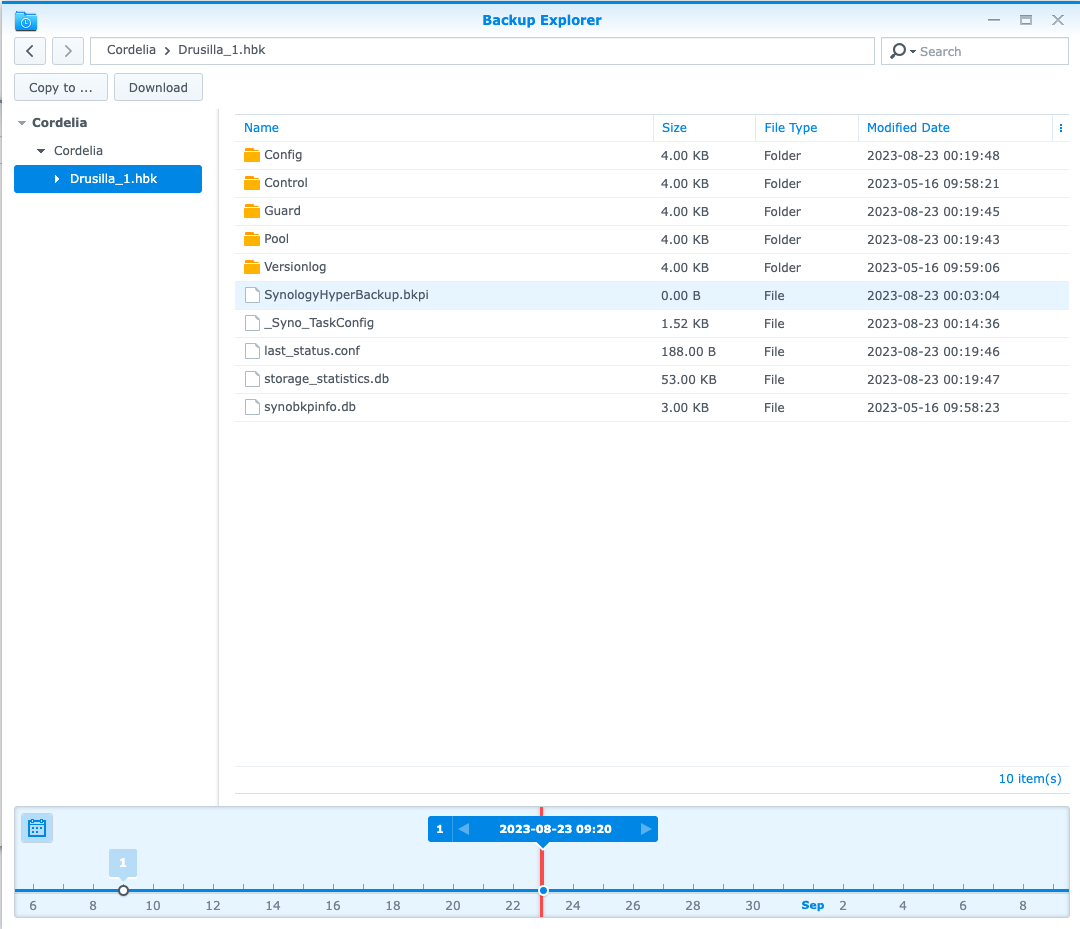Click the folder icon beside Config
This screenshot has width=1080, height=929.
[x=251, y=155]
